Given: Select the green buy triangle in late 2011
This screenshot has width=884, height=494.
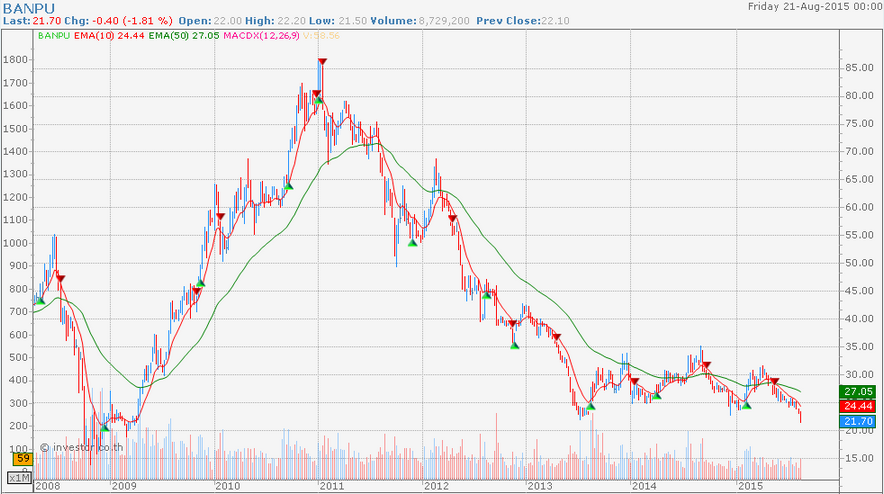Looking at the screenshot, I should point(412,243).
